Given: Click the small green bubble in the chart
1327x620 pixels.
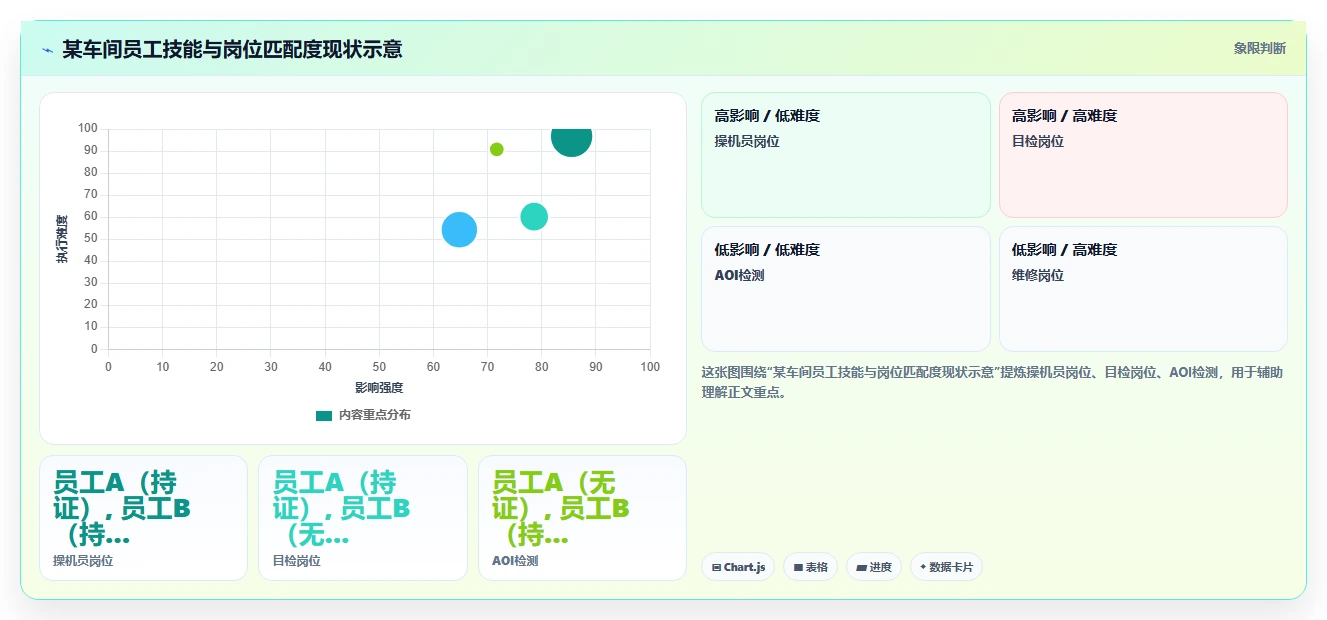Looking at the screenshot, I should (497, 149).
